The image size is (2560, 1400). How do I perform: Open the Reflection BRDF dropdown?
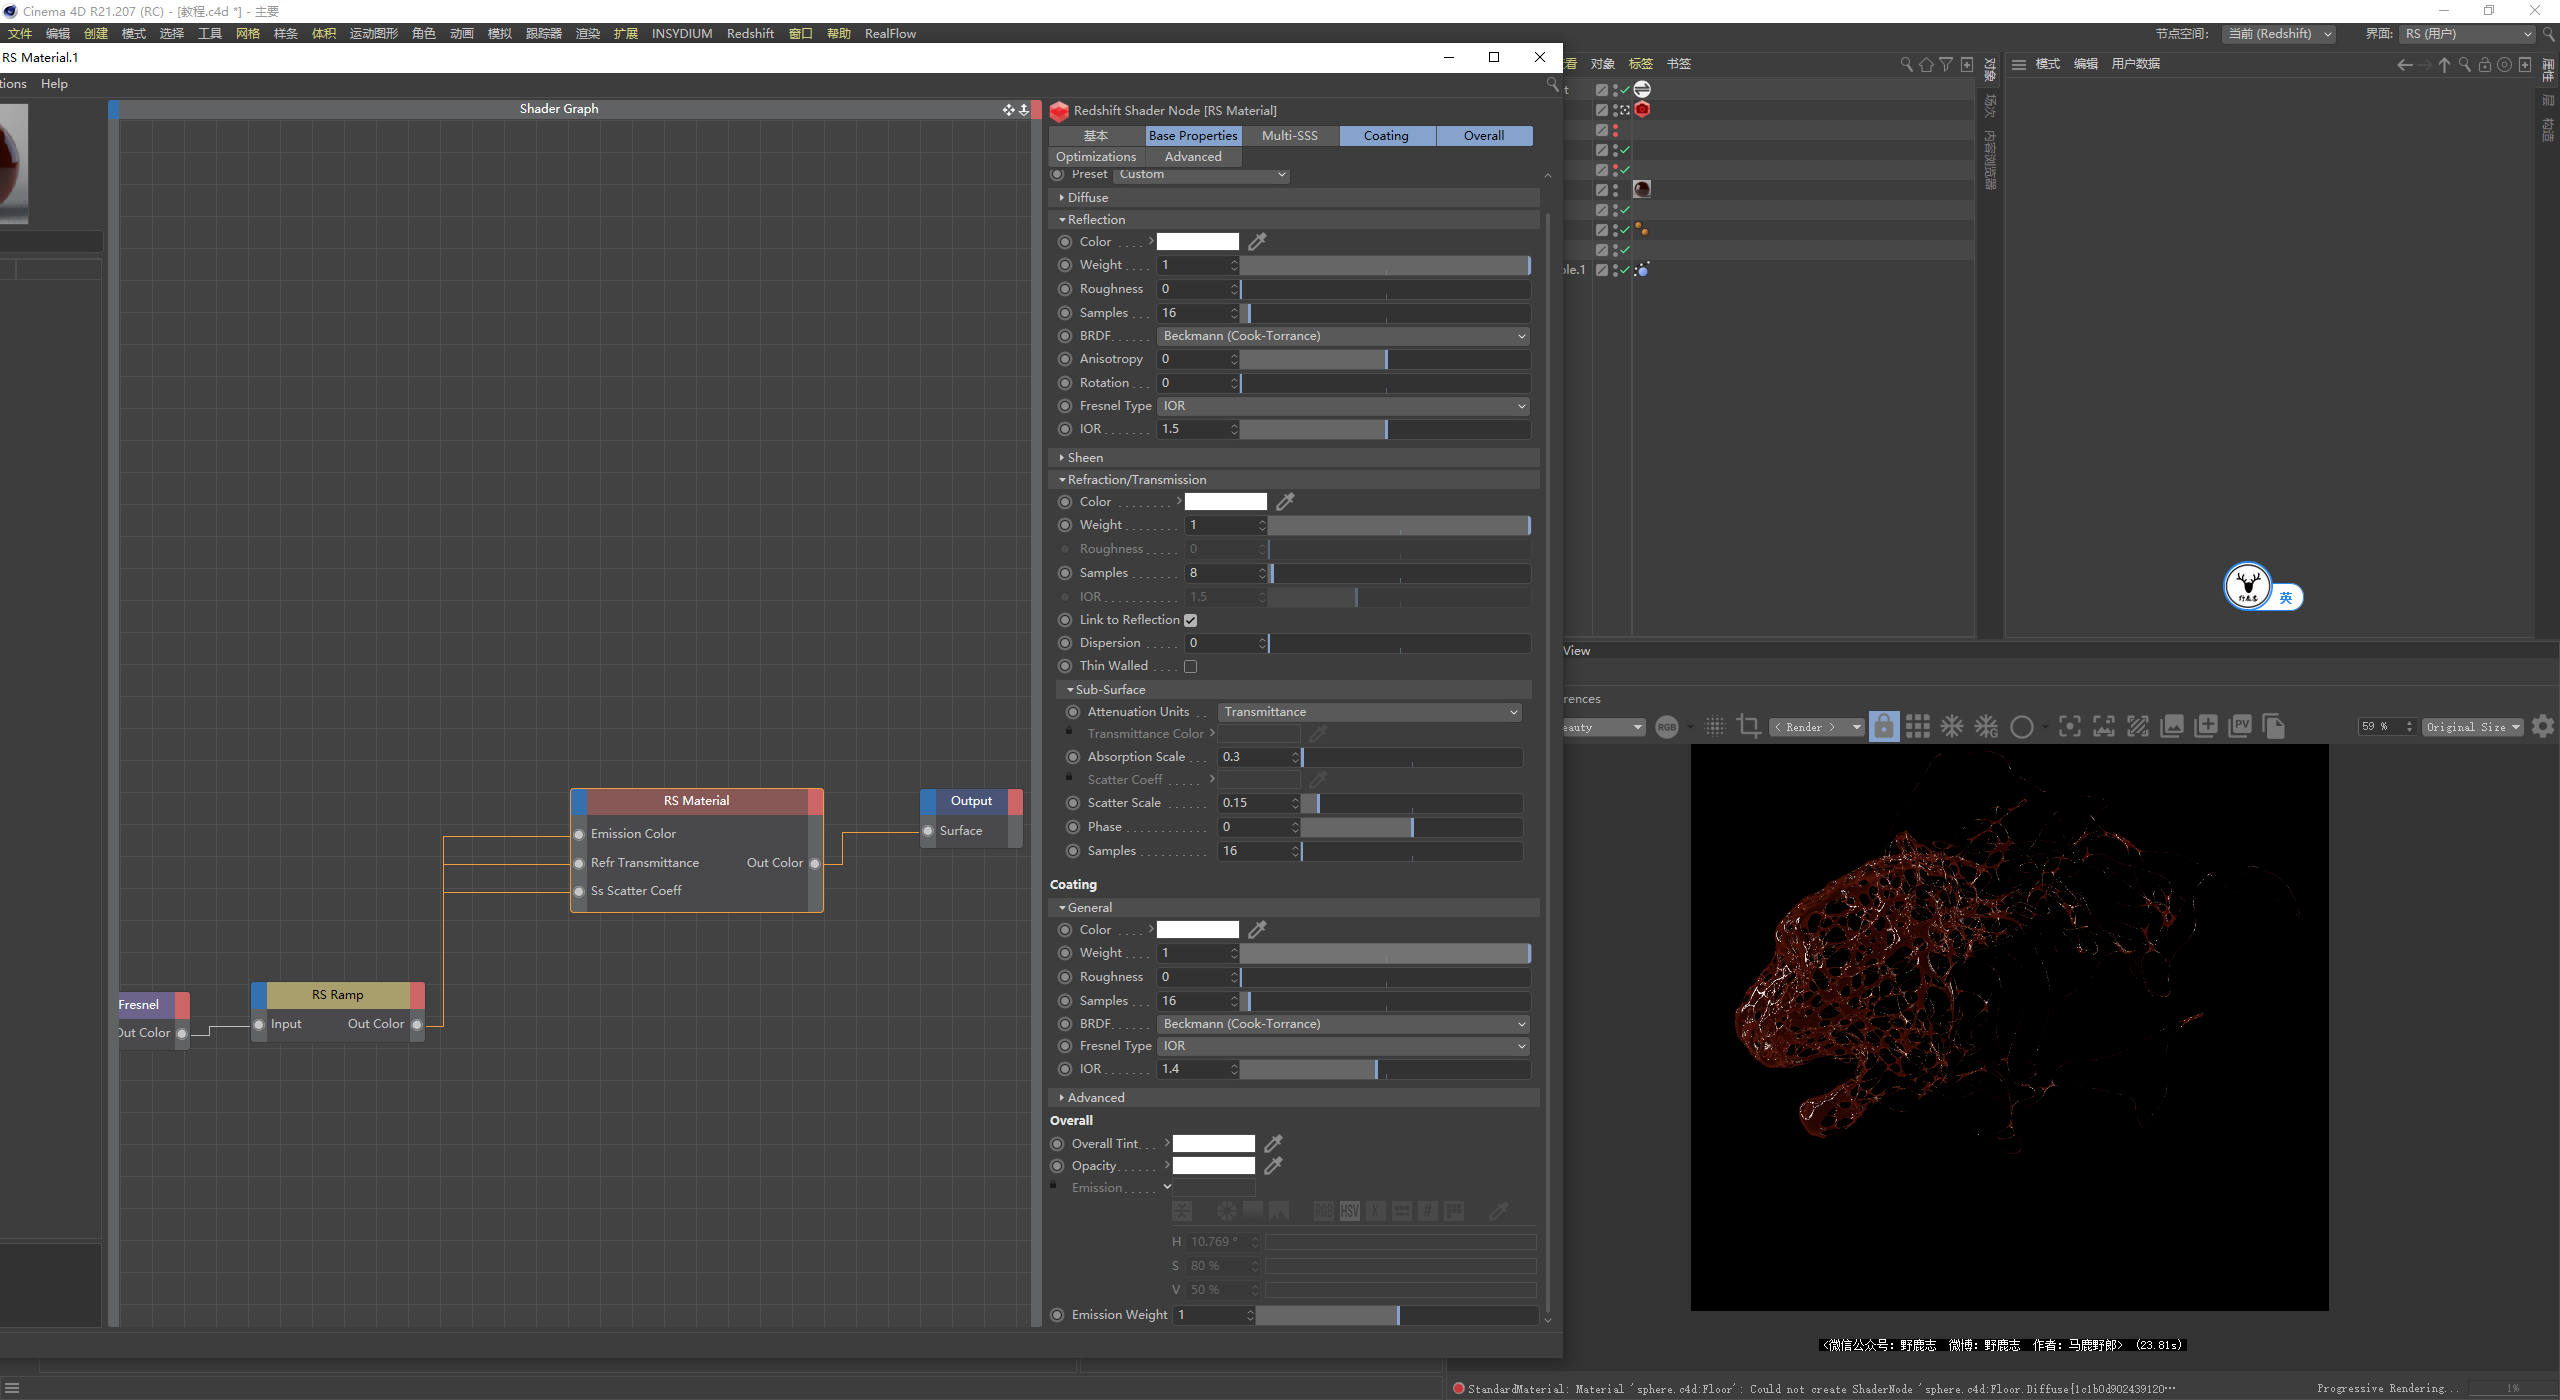coord(1342,336)
